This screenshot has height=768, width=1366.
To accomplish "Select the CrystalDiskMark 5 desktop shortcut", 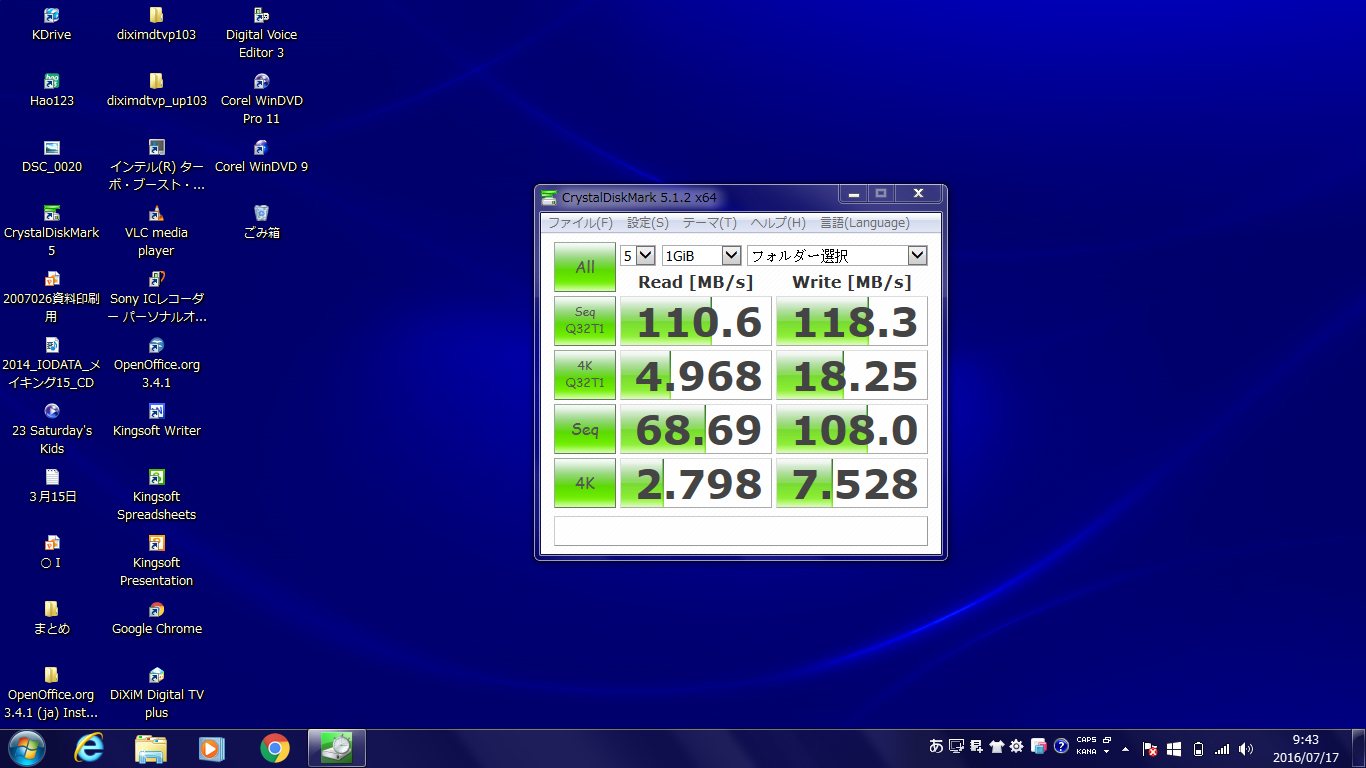I will [x=52, y=231].
